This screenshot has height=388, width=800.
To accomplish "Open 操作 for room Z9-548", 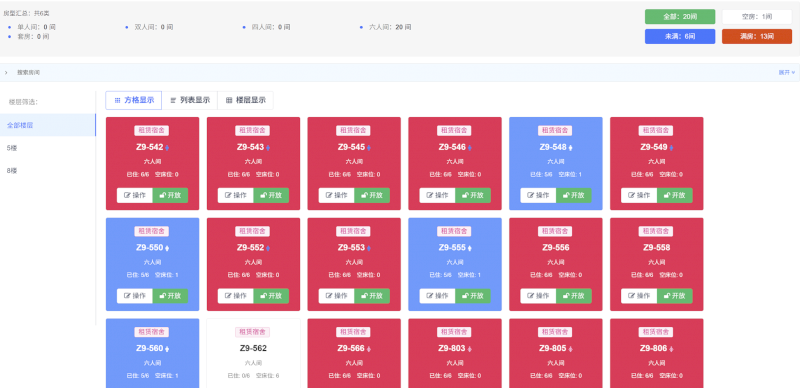I will click(538, 195).
